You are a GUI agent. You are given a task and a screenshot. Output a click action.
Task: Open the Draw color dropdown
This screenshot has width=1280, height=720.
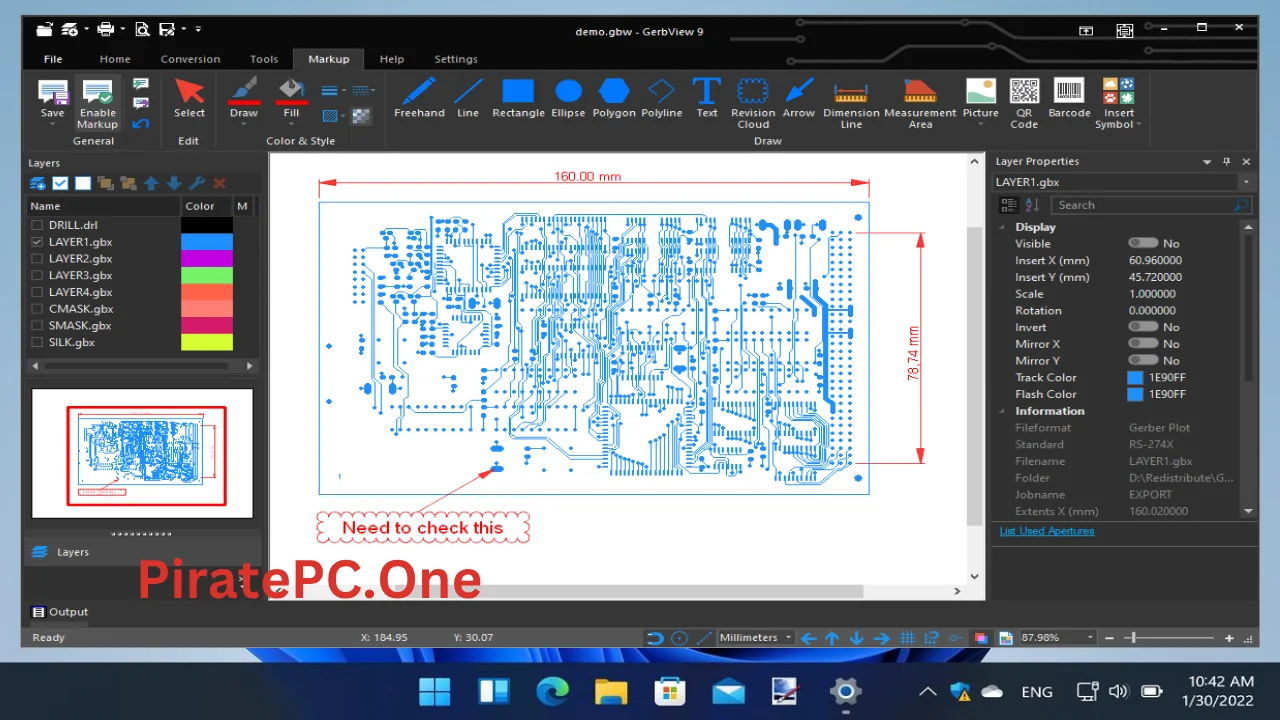tap(244, 124)
